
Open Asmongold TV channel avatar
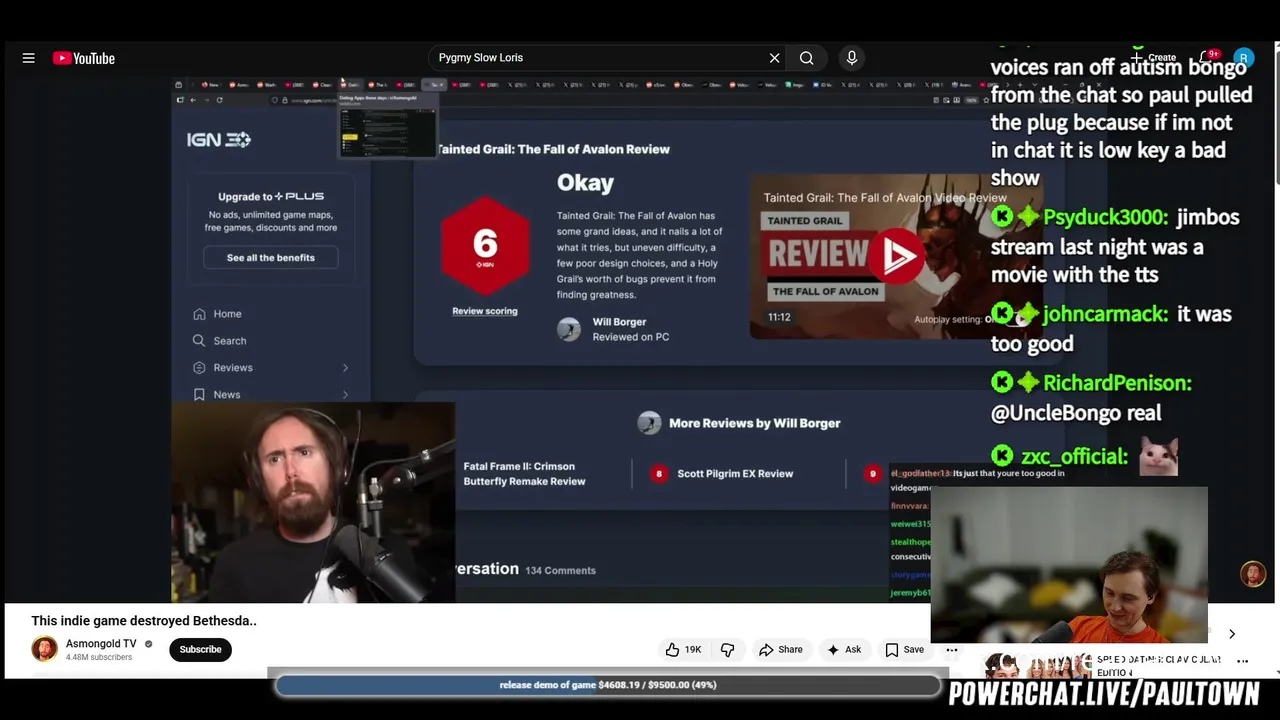44,649
